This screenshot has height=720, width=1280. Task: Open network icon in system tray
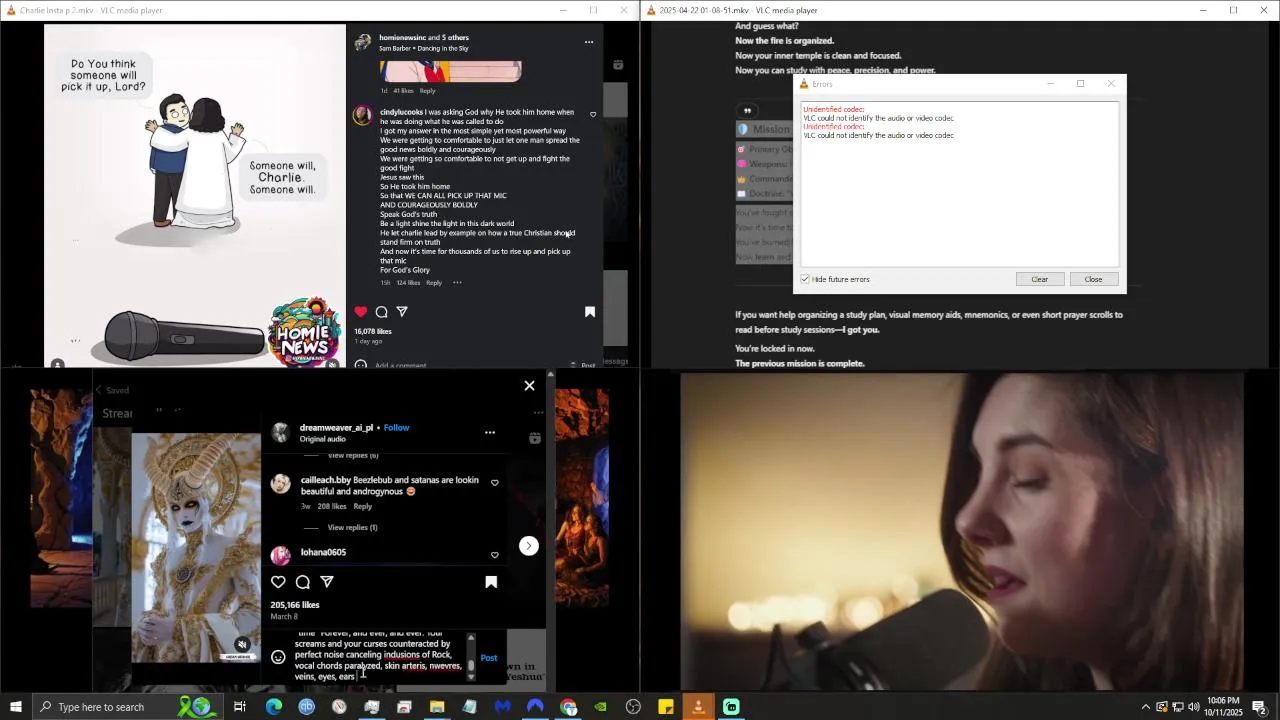point(1178,707)
